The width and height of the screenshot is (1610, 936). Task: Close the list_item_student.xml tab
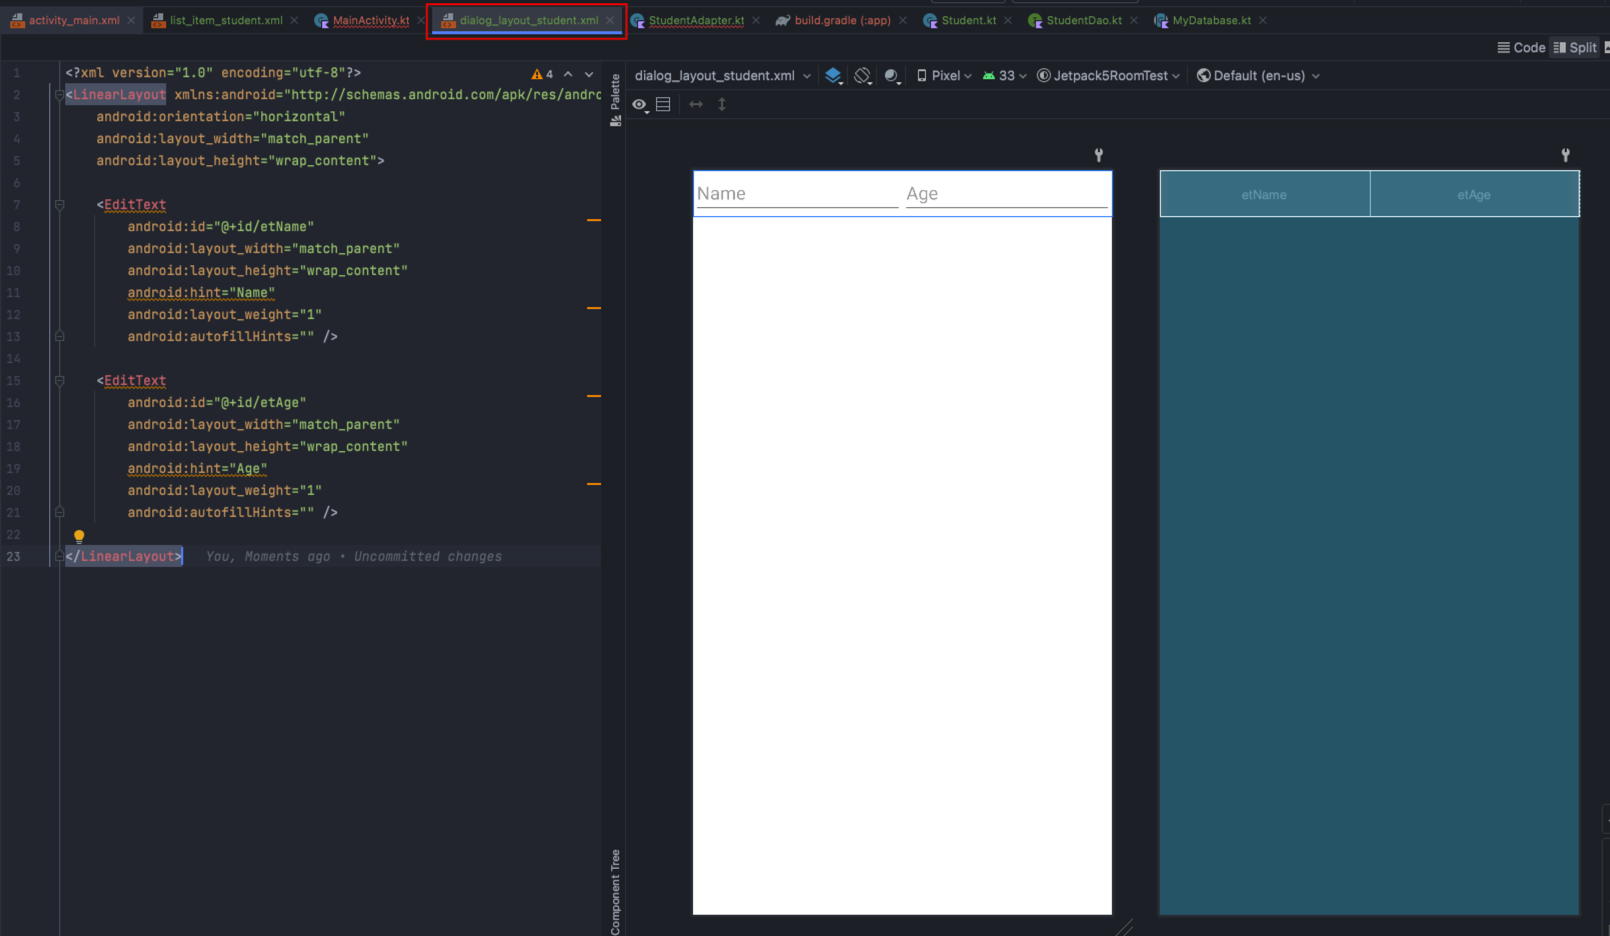click(294, 20)
